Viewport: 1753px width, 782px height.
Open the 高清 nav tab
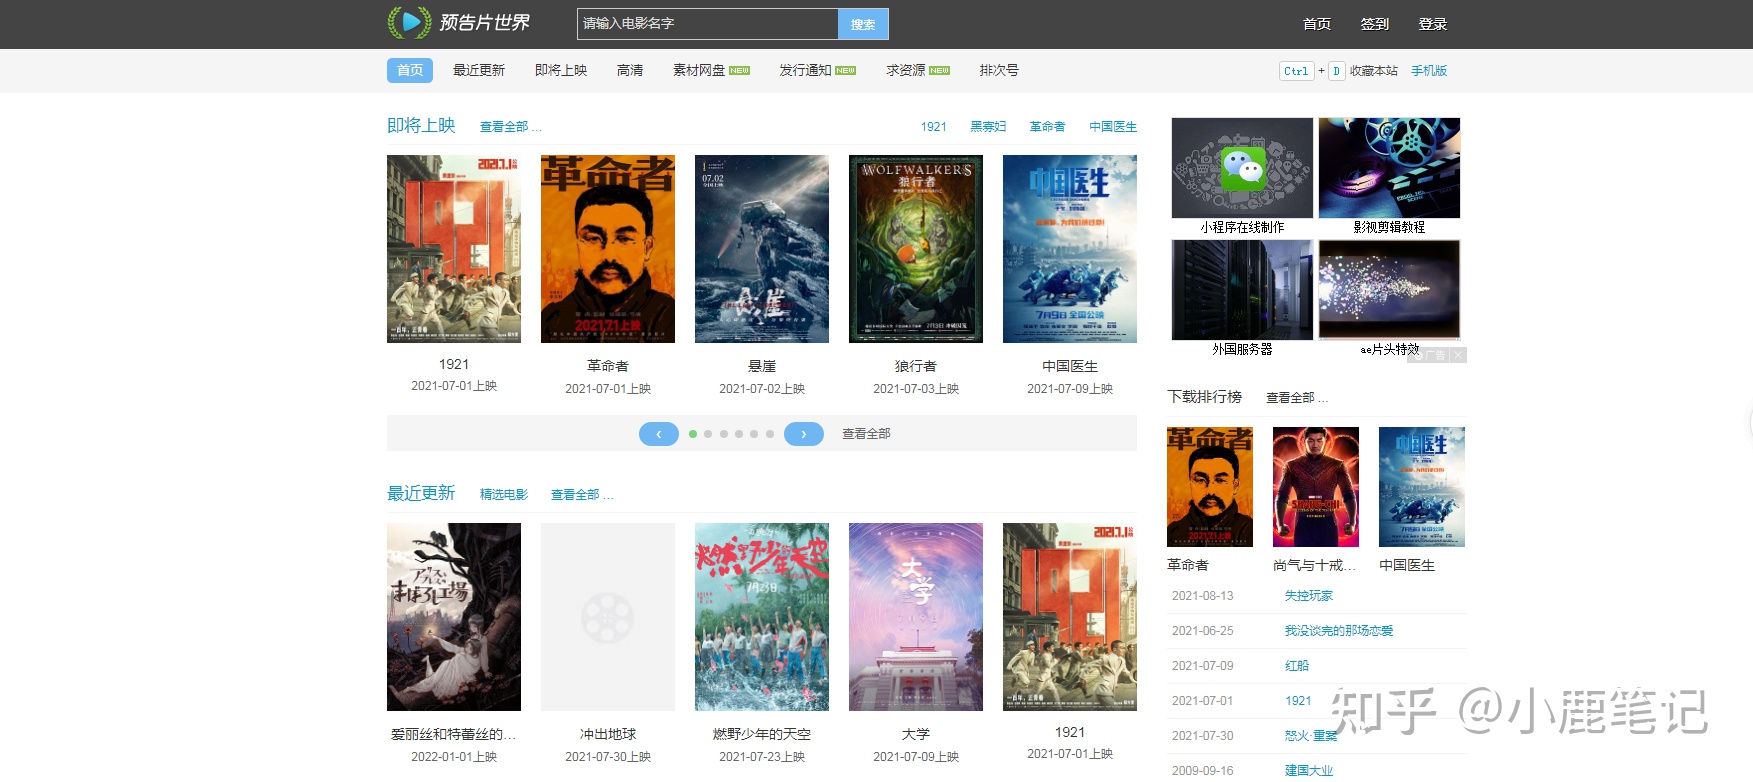click(x=630, y=70)
